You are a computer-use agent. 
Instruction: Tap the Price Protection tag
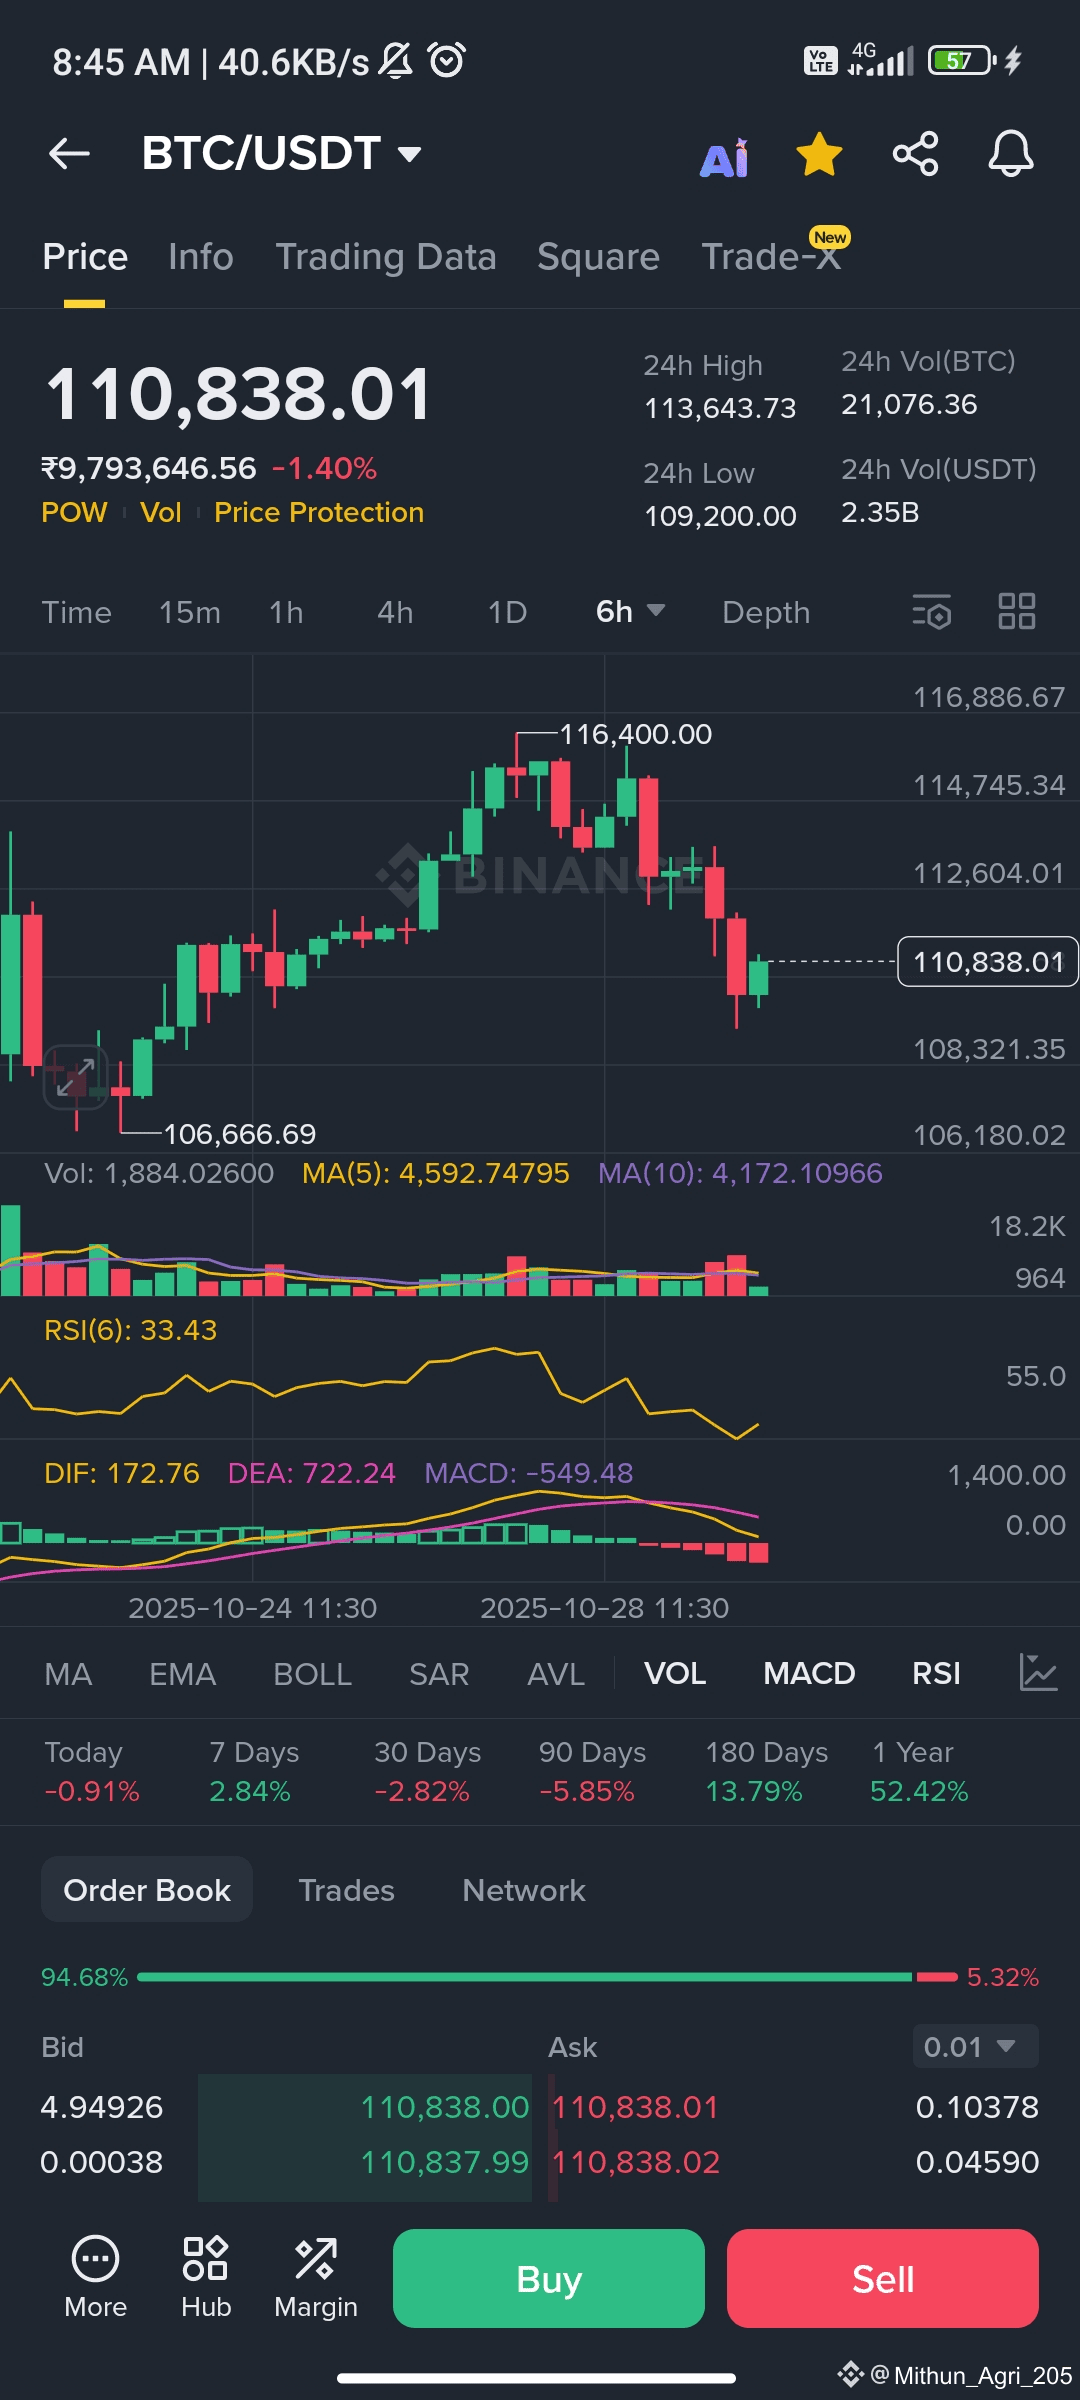[319, 512]
